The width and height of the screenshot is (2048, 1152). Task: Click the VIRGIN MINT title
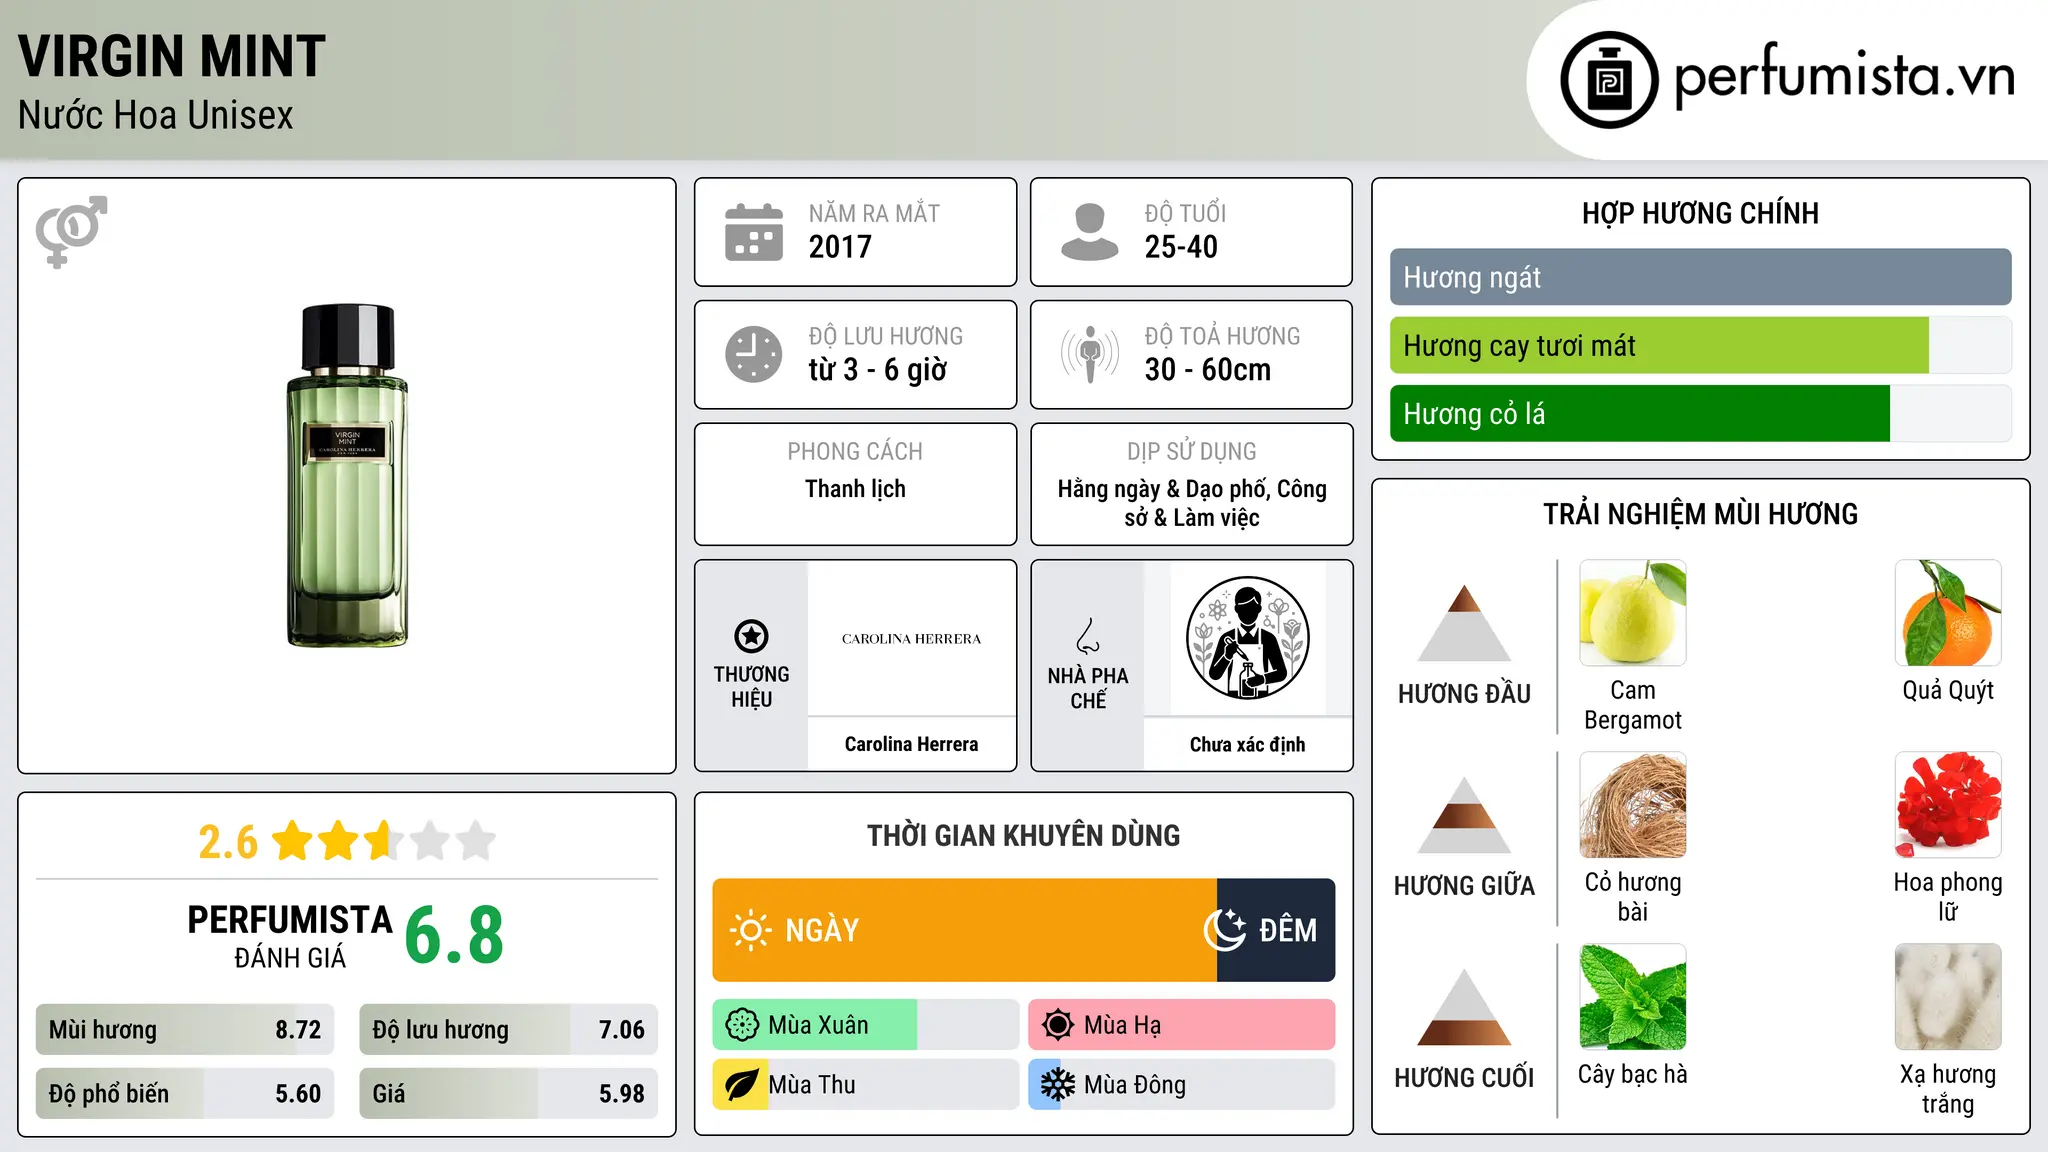pyautogui.click(x=172, y=56)
